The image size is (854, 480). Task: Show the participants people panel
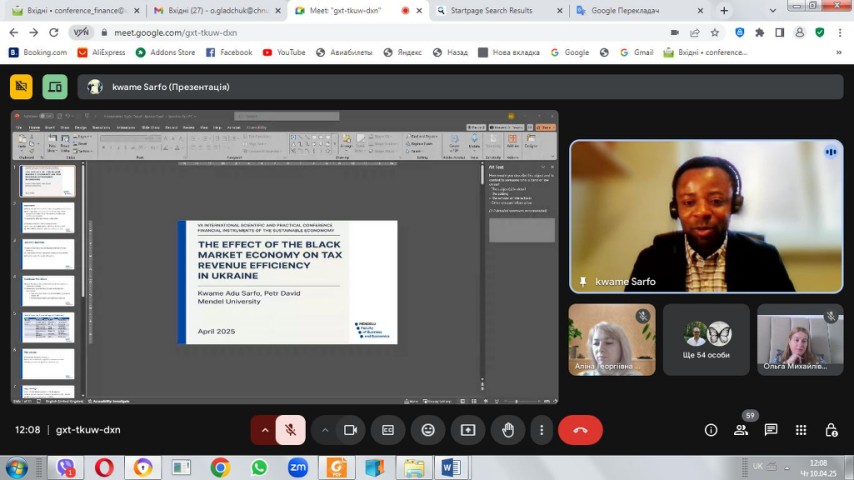[x=741, y=430]
